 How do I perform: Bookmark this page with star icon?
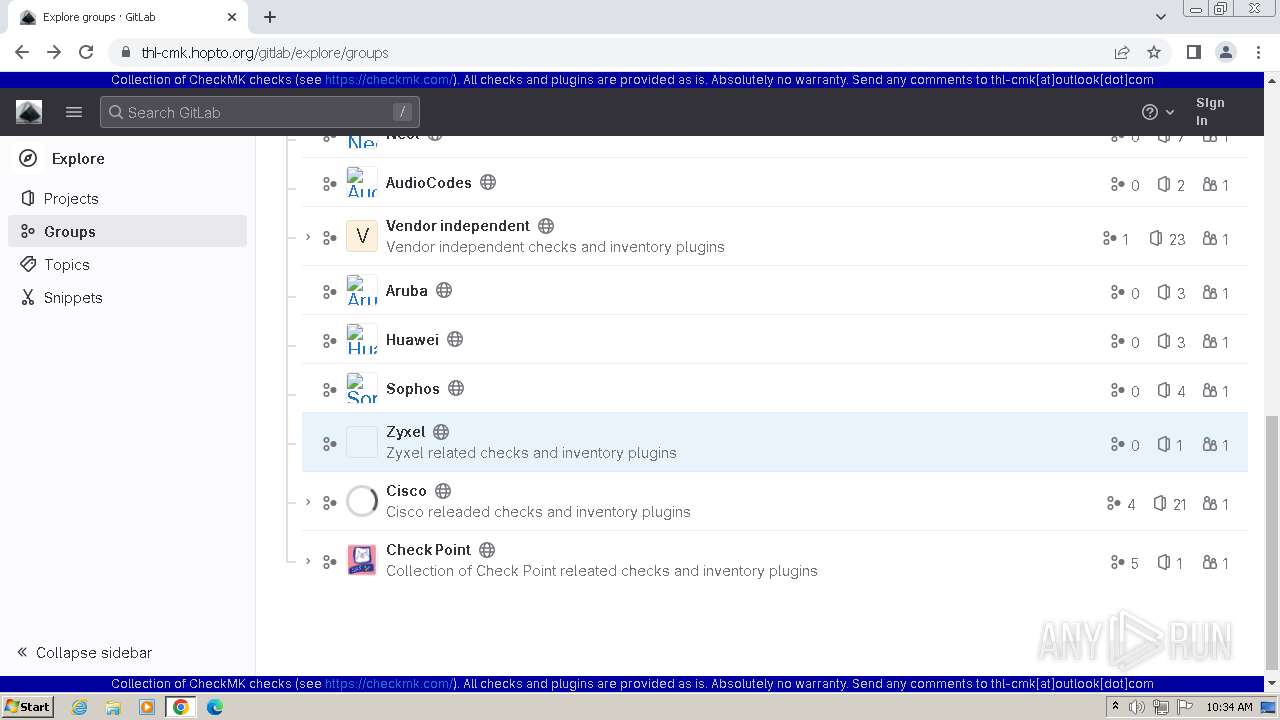1154,52
